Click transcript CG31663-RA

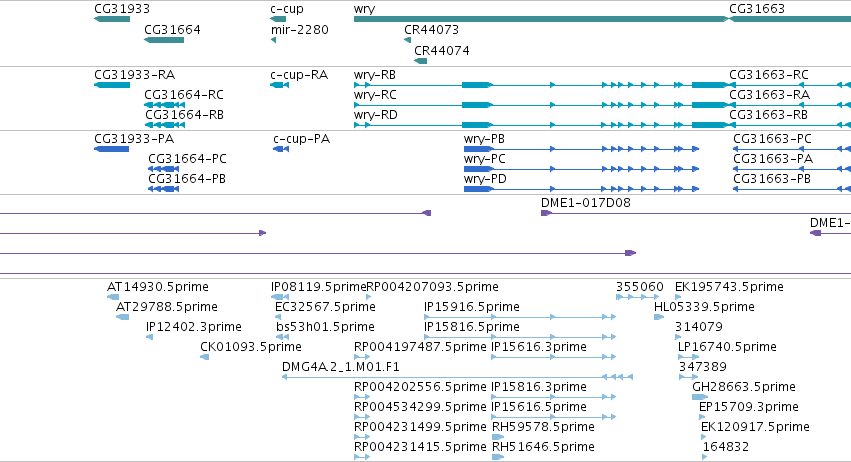pos(770,95)
